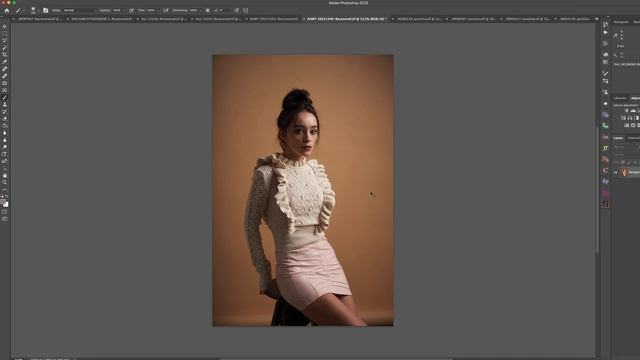The width and height of the screenshot is (640, 360).
Task: Toggle lock transparent pixels in Layers
Action: pos(623,162)
